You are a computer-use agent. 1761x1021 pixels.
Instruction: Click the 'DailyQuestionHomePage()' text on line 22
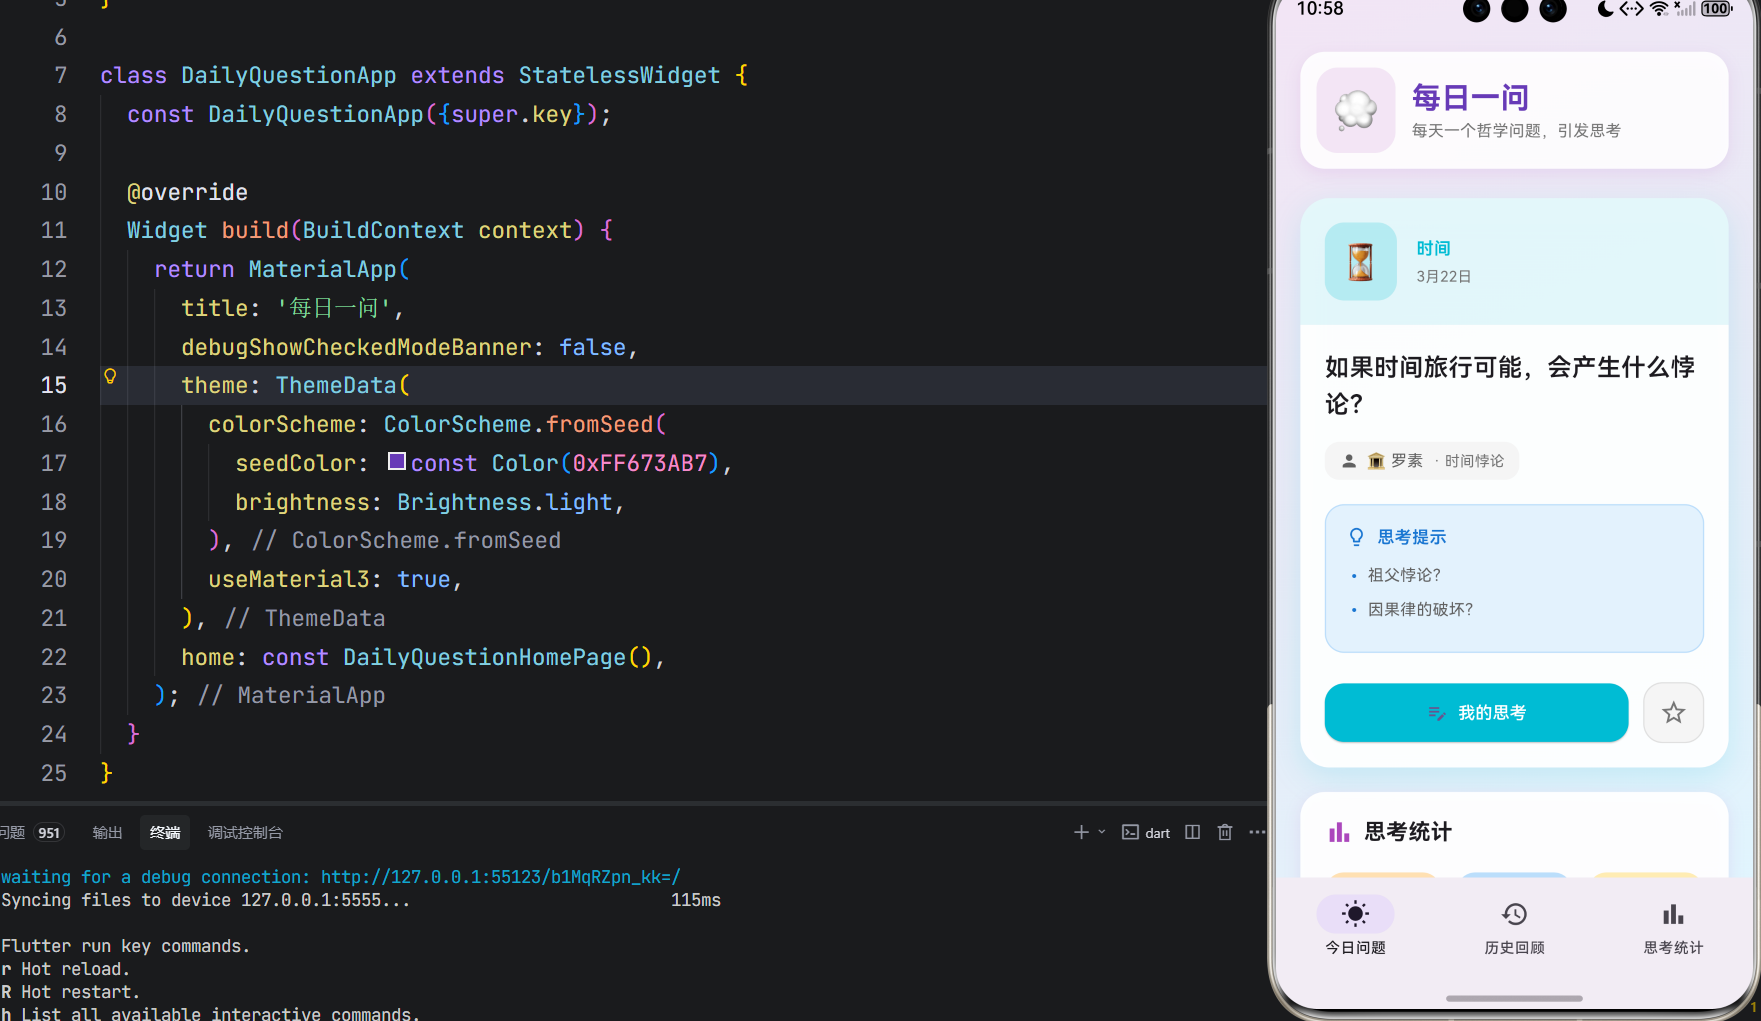coord(497,657)
